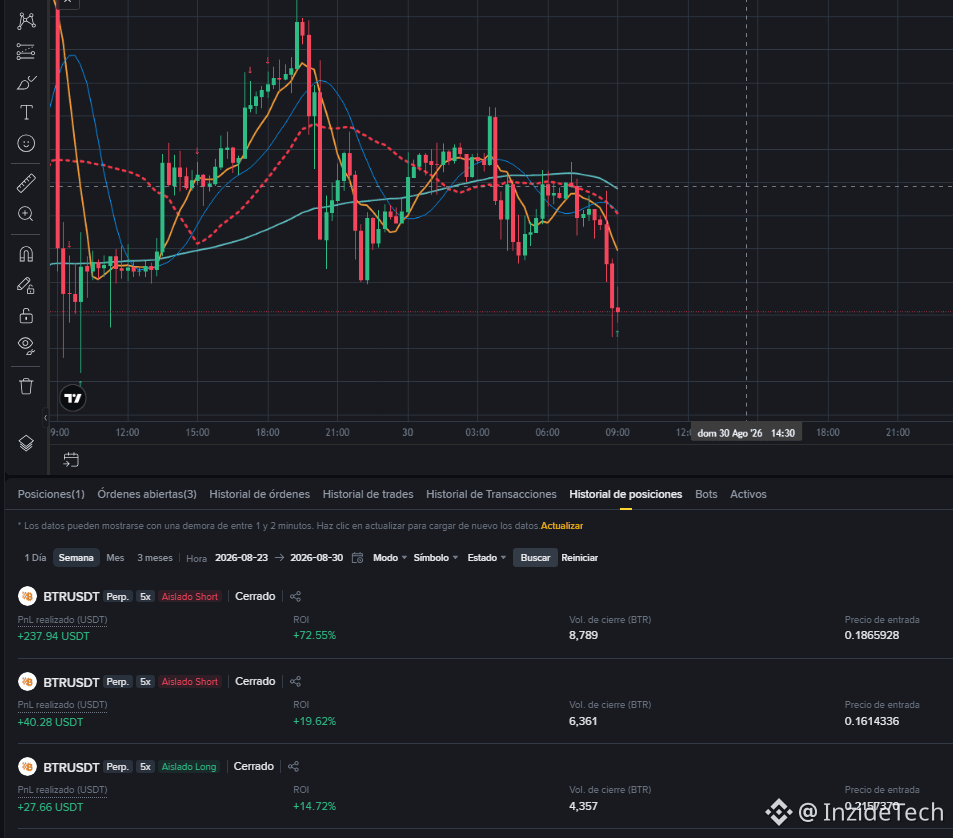Open BTRUSDT symbol of the +14.72% position
Image resolution: width=953 pixels, height=838 pixels.
[x=71, y=767]
